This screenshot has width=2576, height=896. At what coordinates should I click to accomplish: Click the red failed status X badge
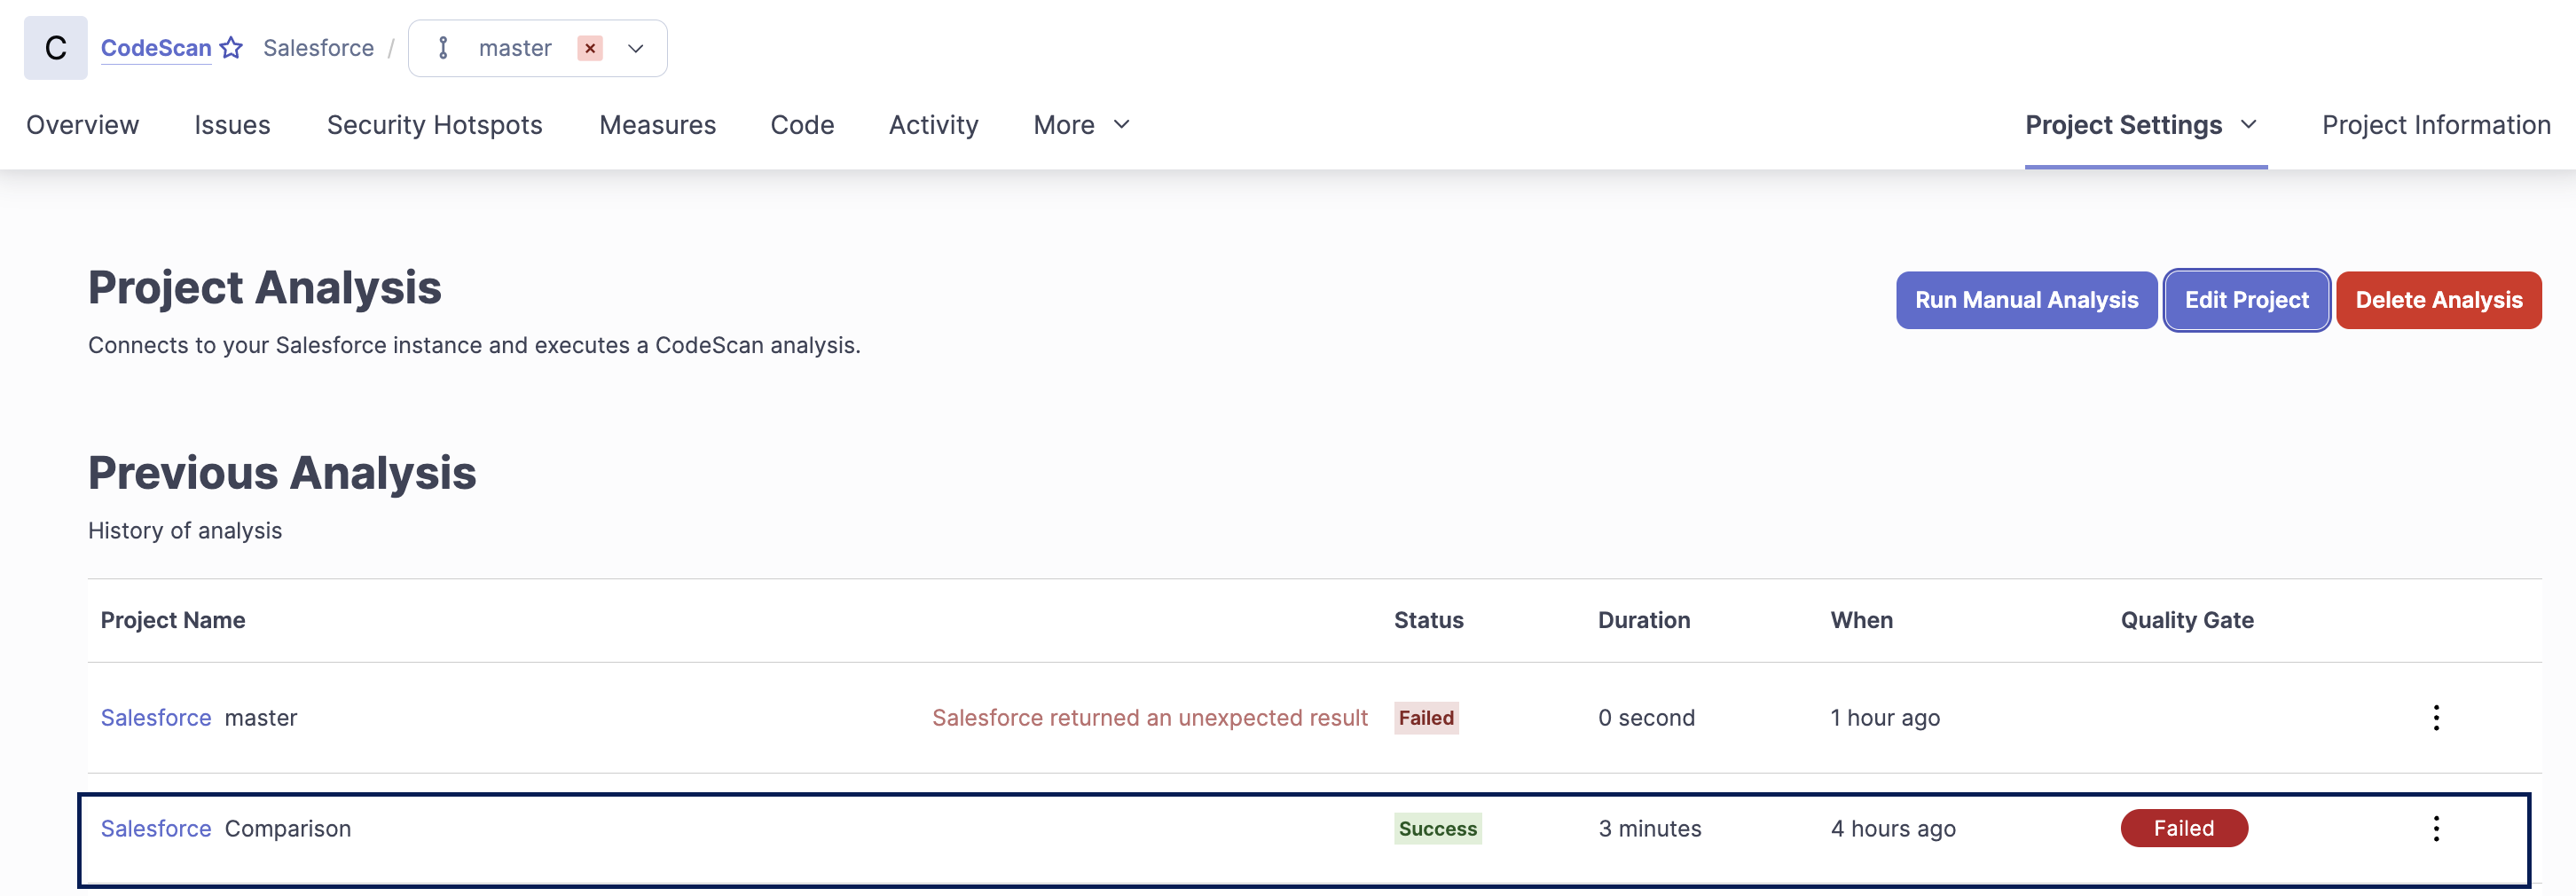coord(590,48)
